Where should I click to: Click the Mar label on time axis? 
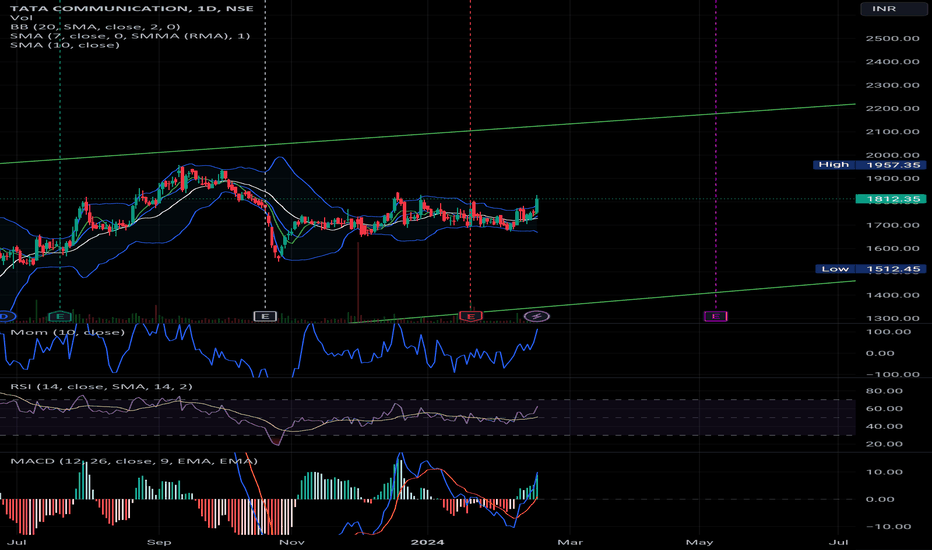[x=570, y=542]
